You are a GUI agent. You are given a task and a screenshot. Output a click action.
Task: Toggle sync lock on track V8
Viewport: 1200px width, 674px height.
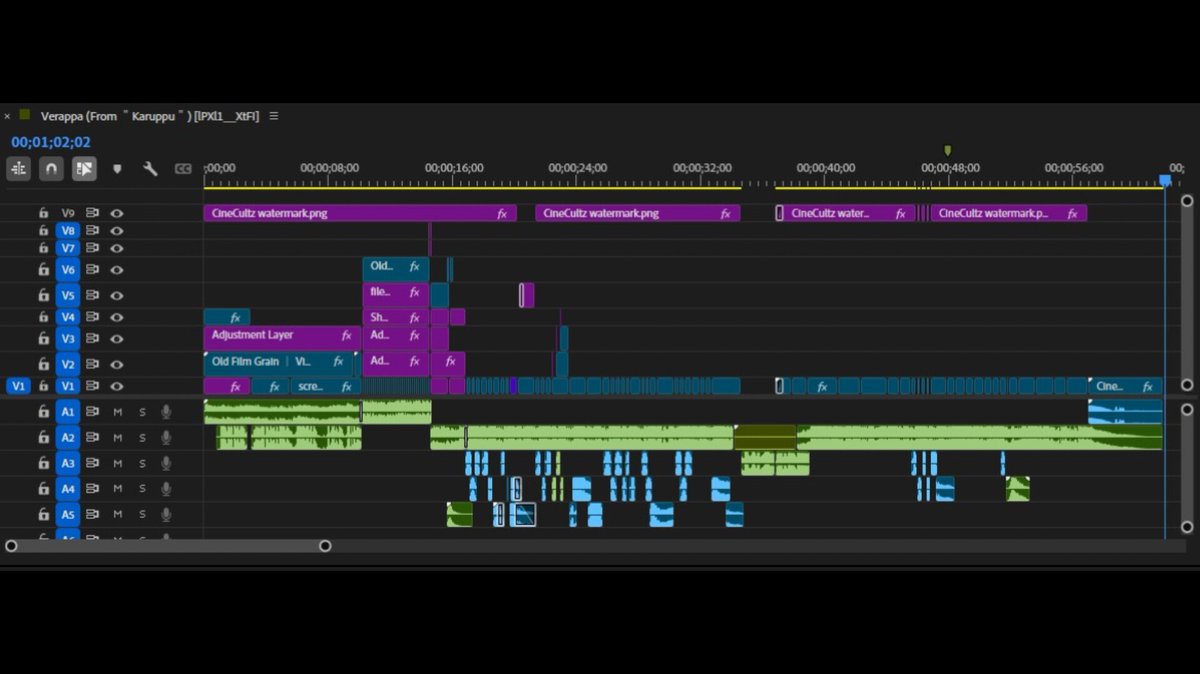tap(92, 230)
